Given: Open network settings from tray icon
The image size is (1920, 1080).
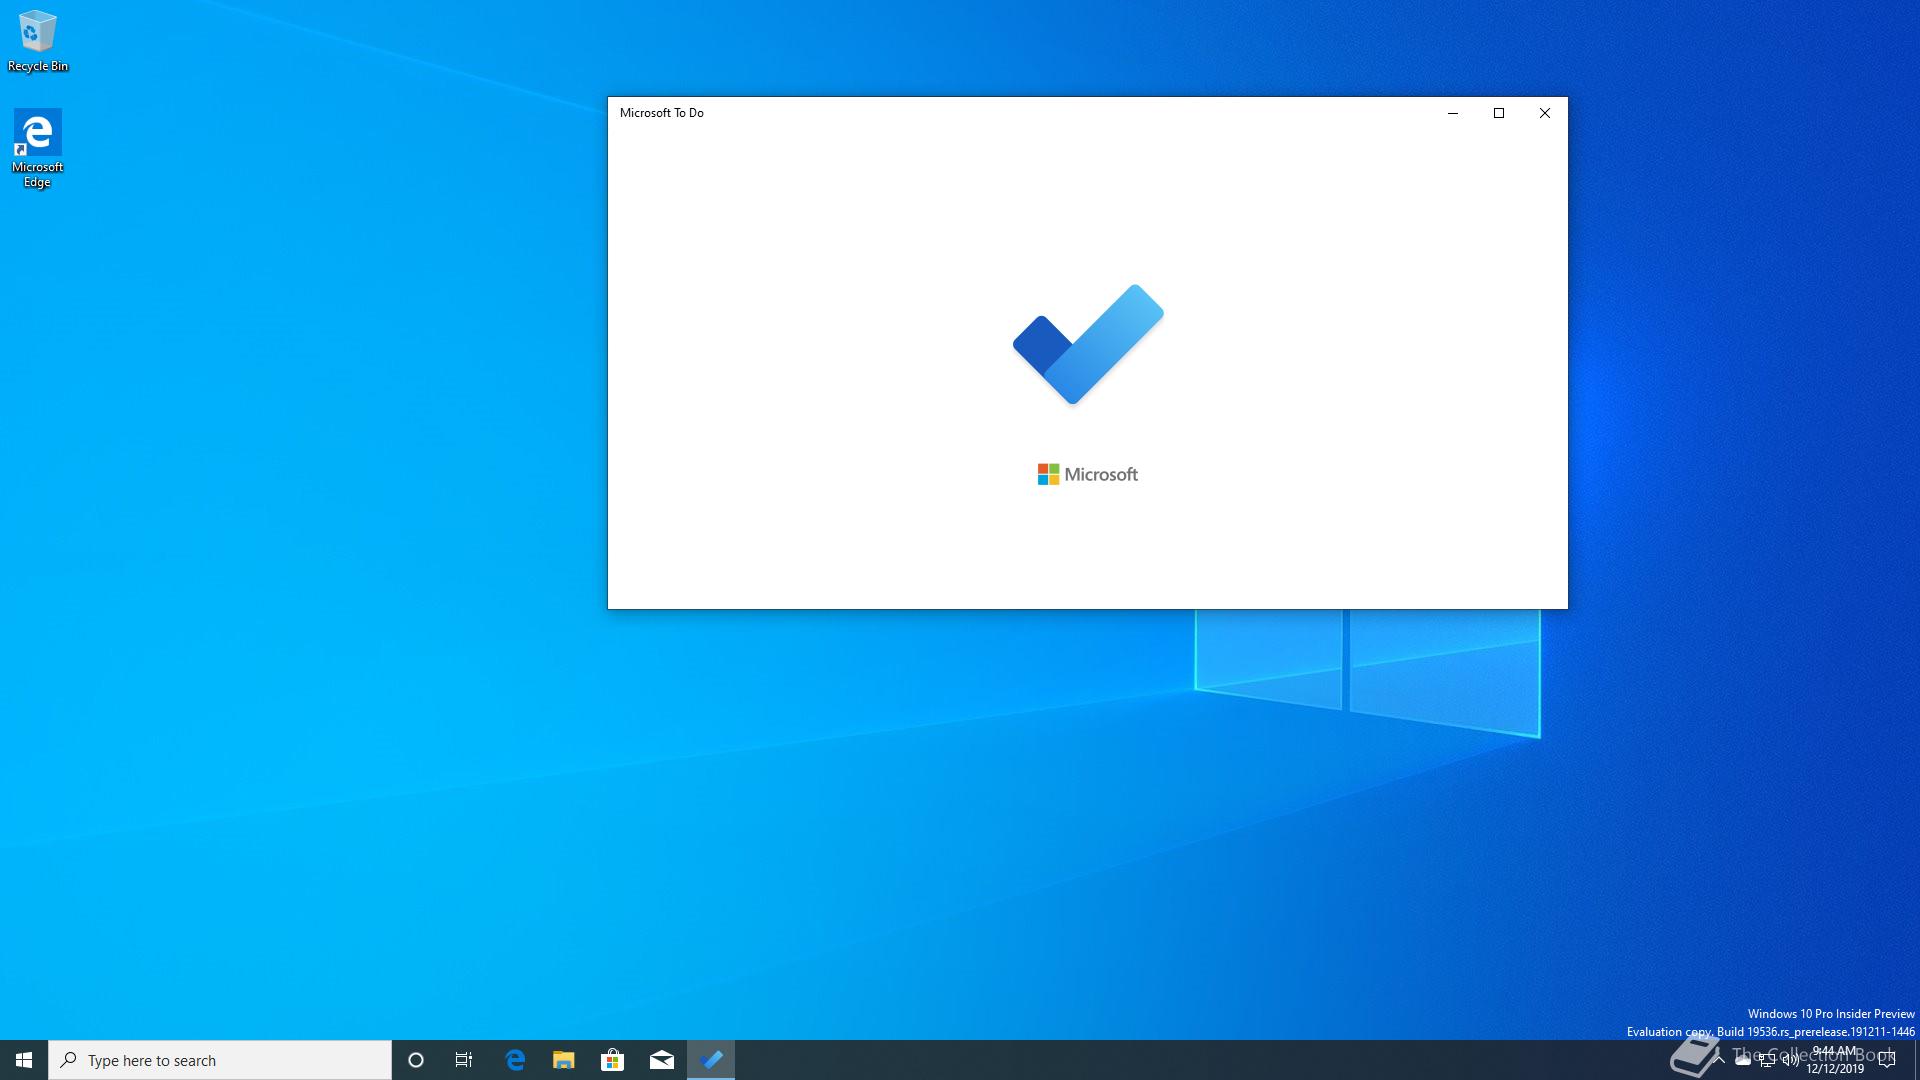Looking at the screenshot, I should (1767, 1061).
